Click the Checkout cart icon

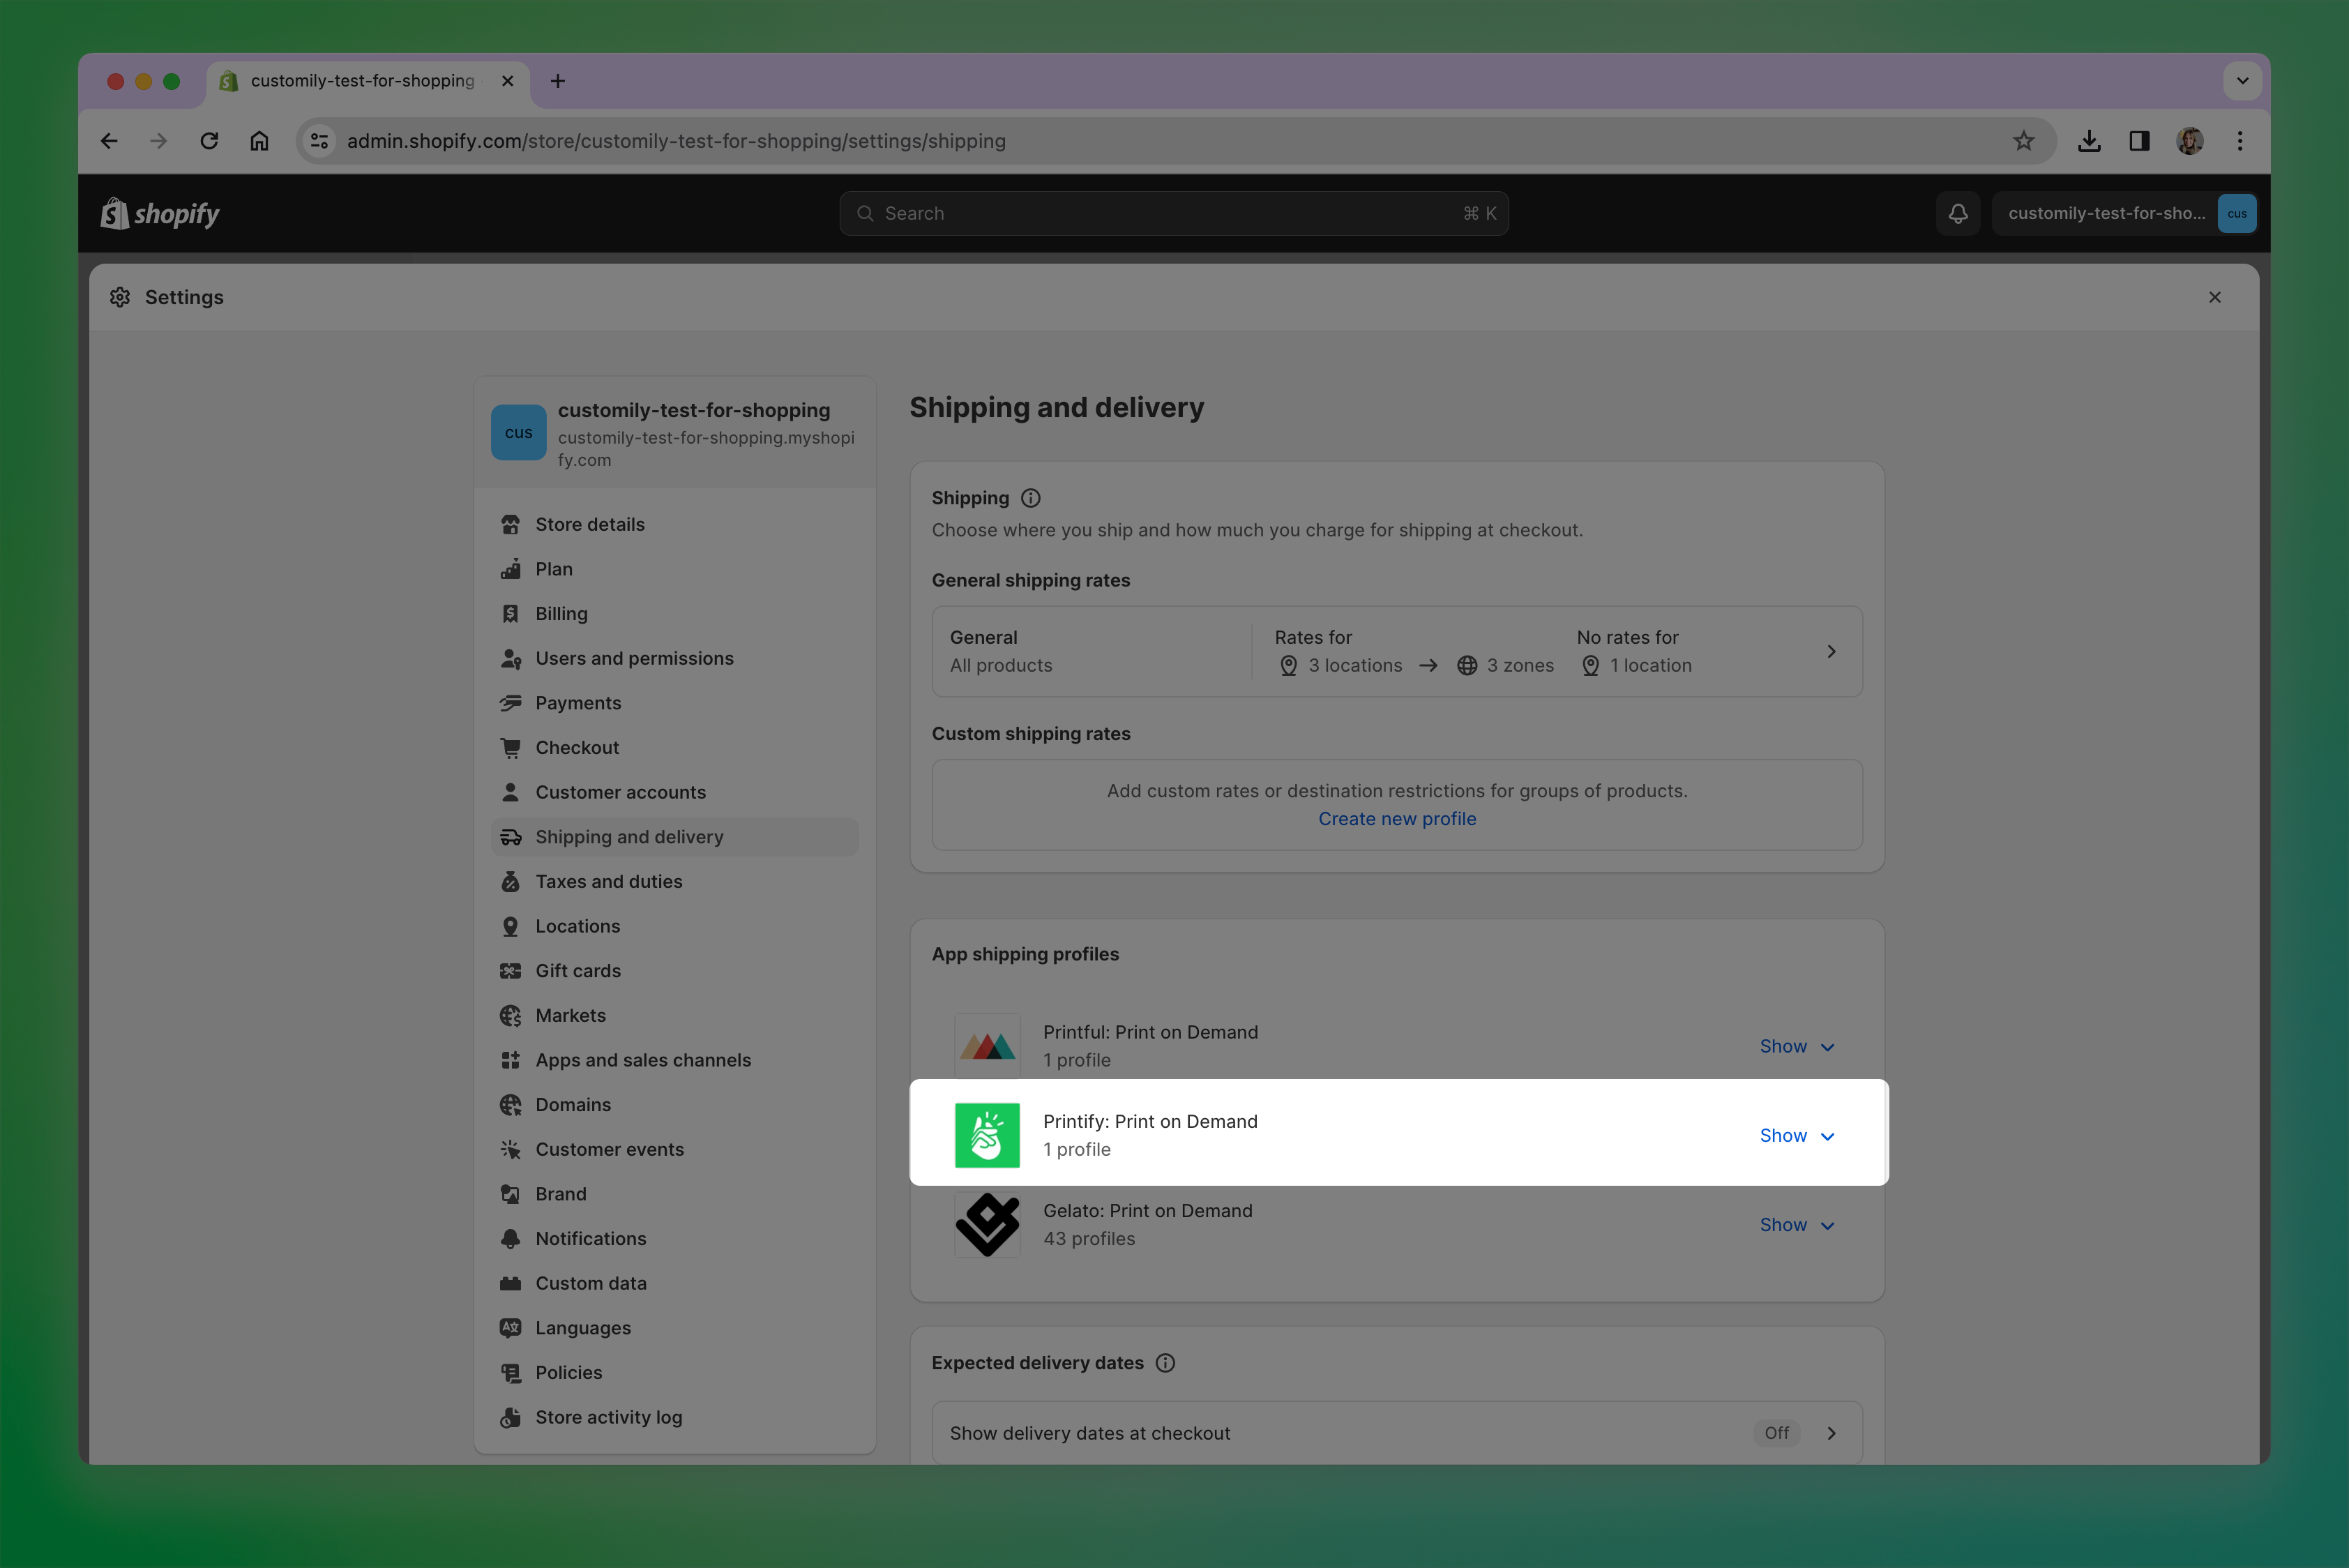pyautogui.click(x=511, y=747)
